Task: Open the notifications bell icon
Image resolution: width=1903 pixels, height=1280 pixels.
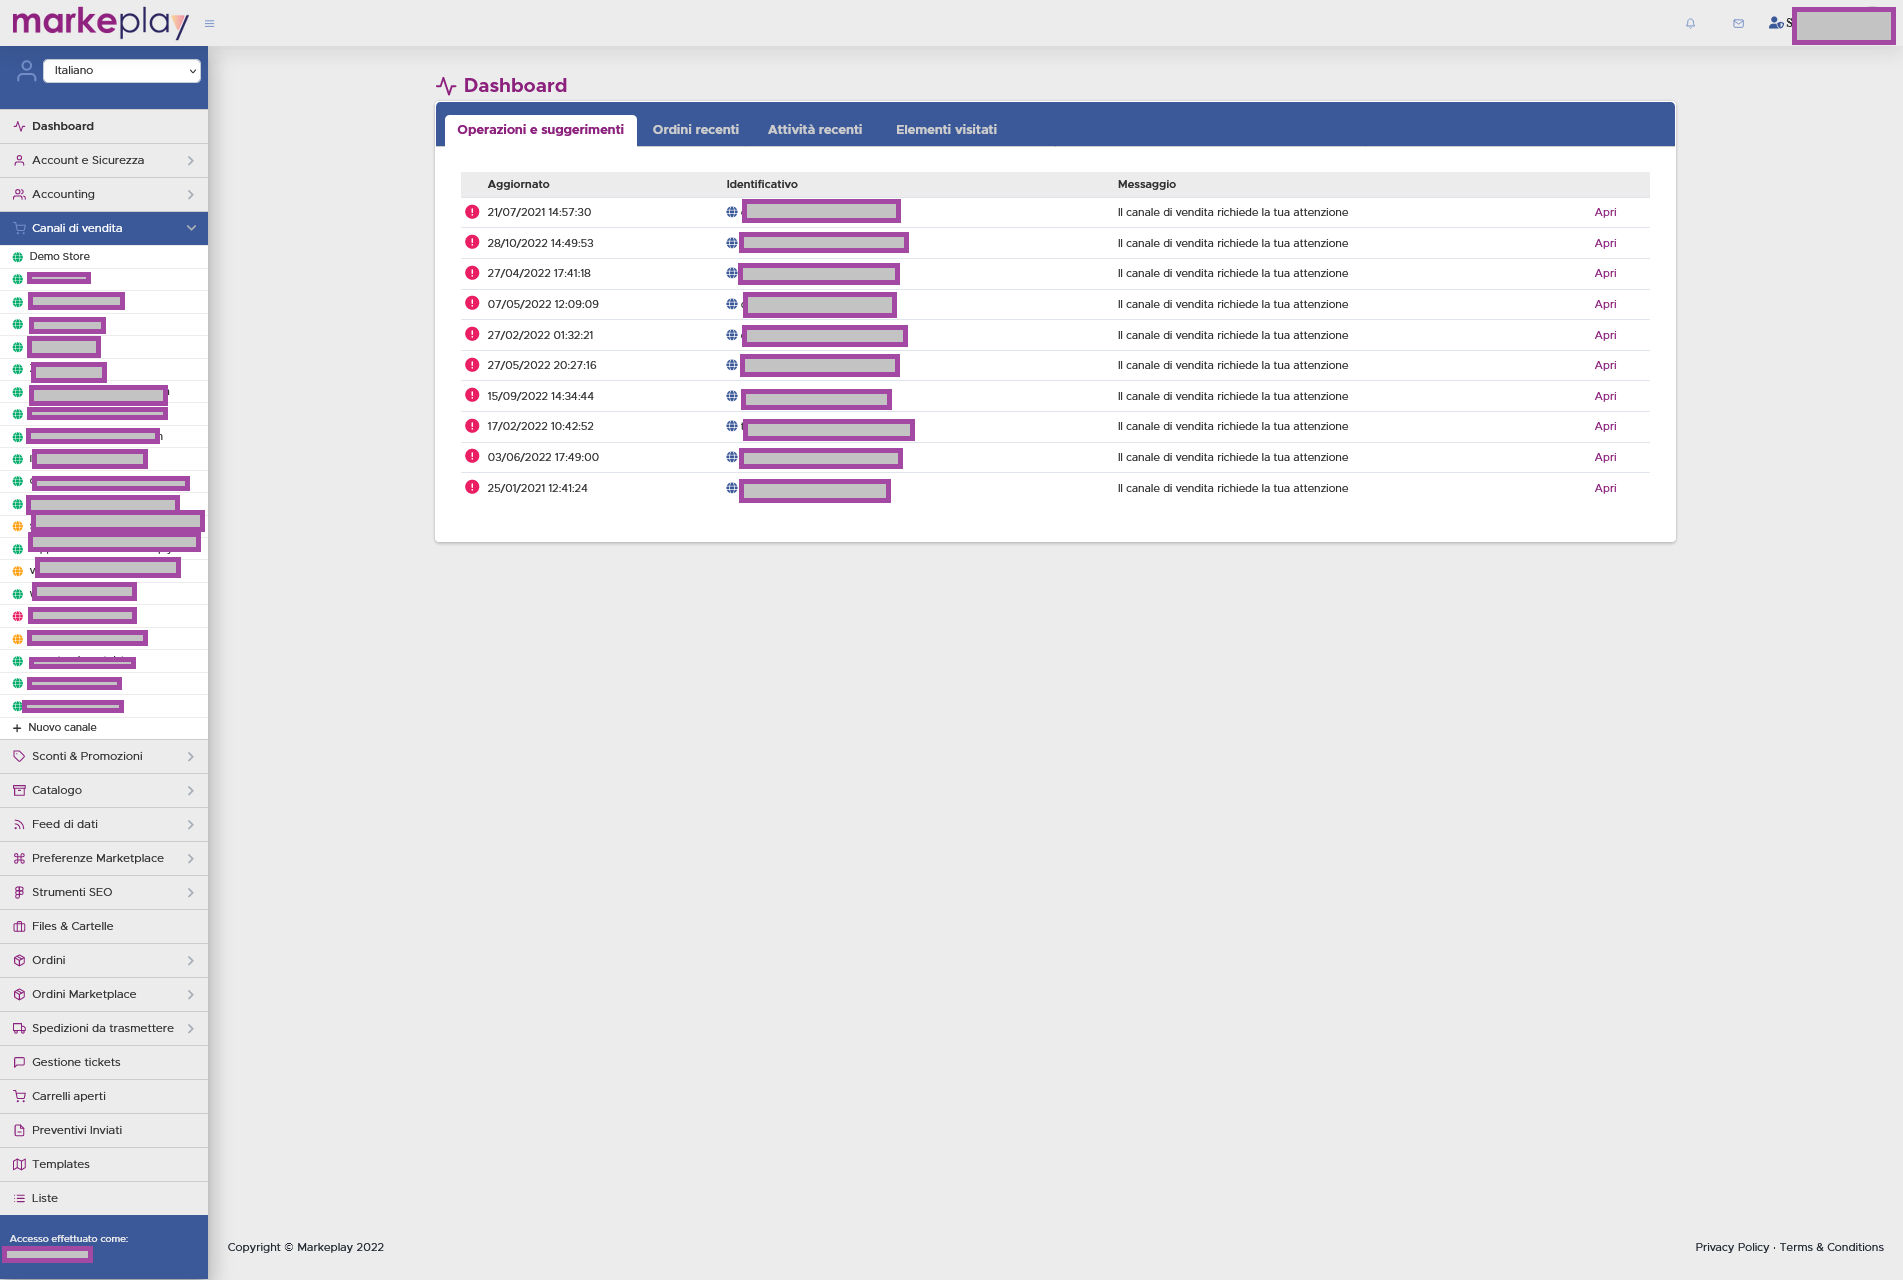Action: 1689,23
